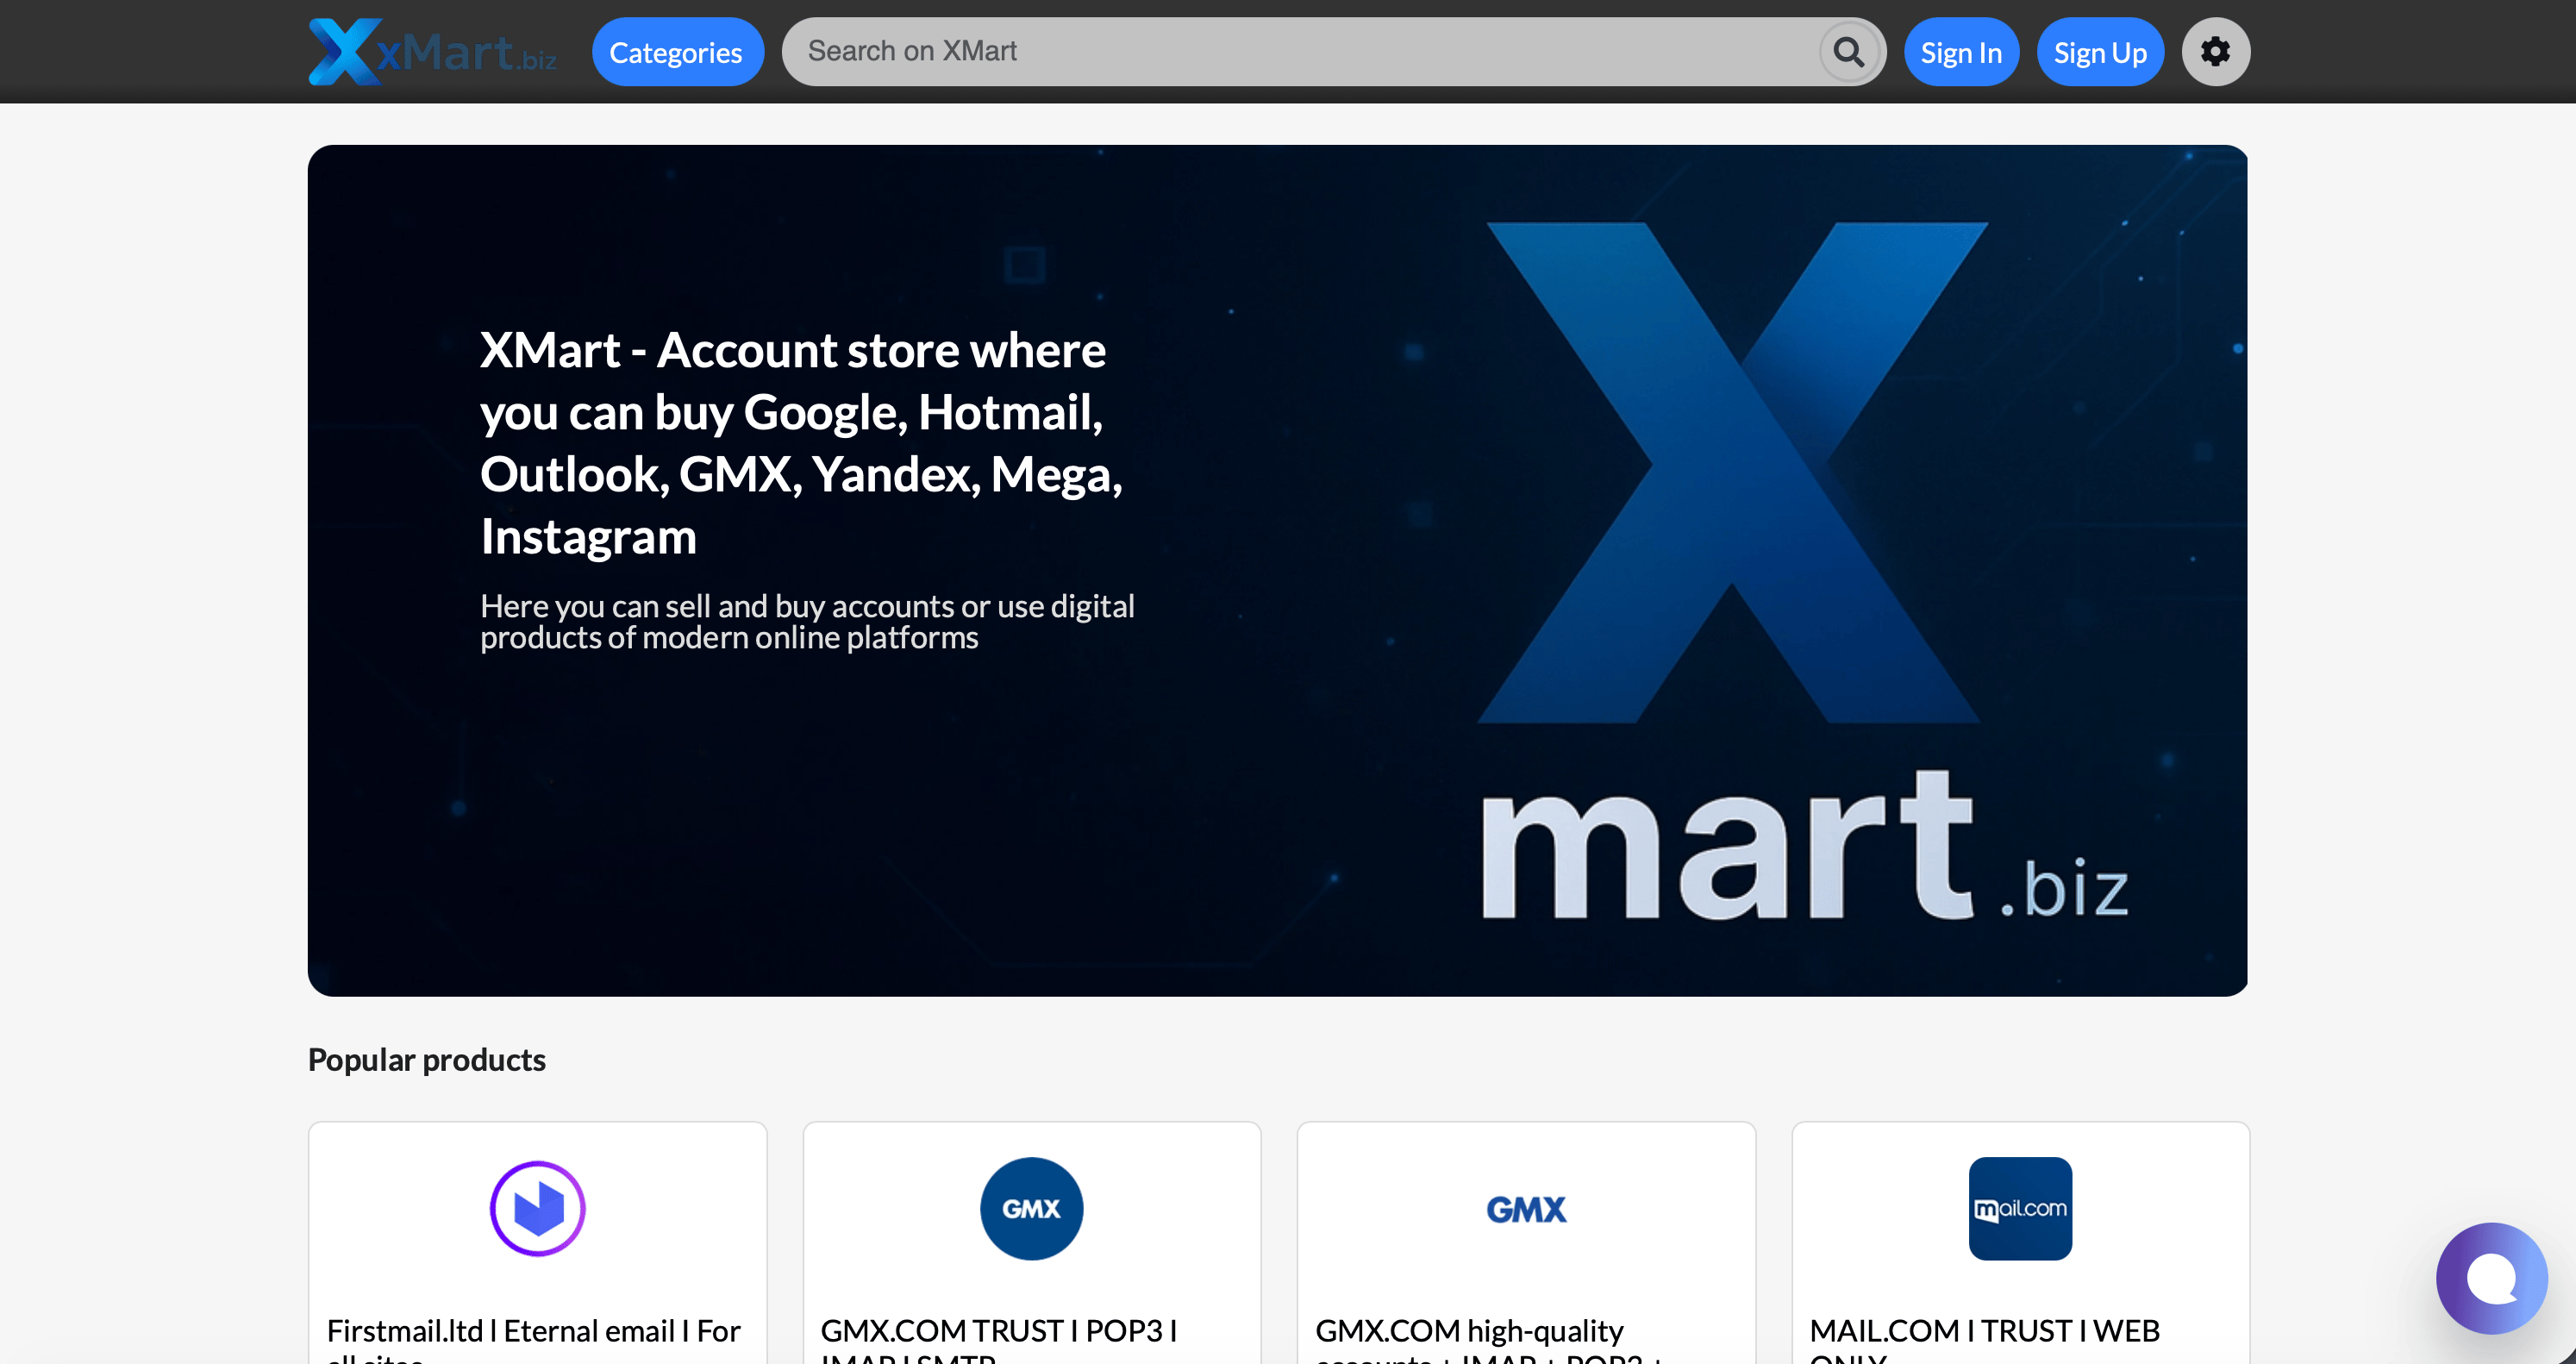
Task: Click the XMart.biz logo in header
Action: pos(432,51)
